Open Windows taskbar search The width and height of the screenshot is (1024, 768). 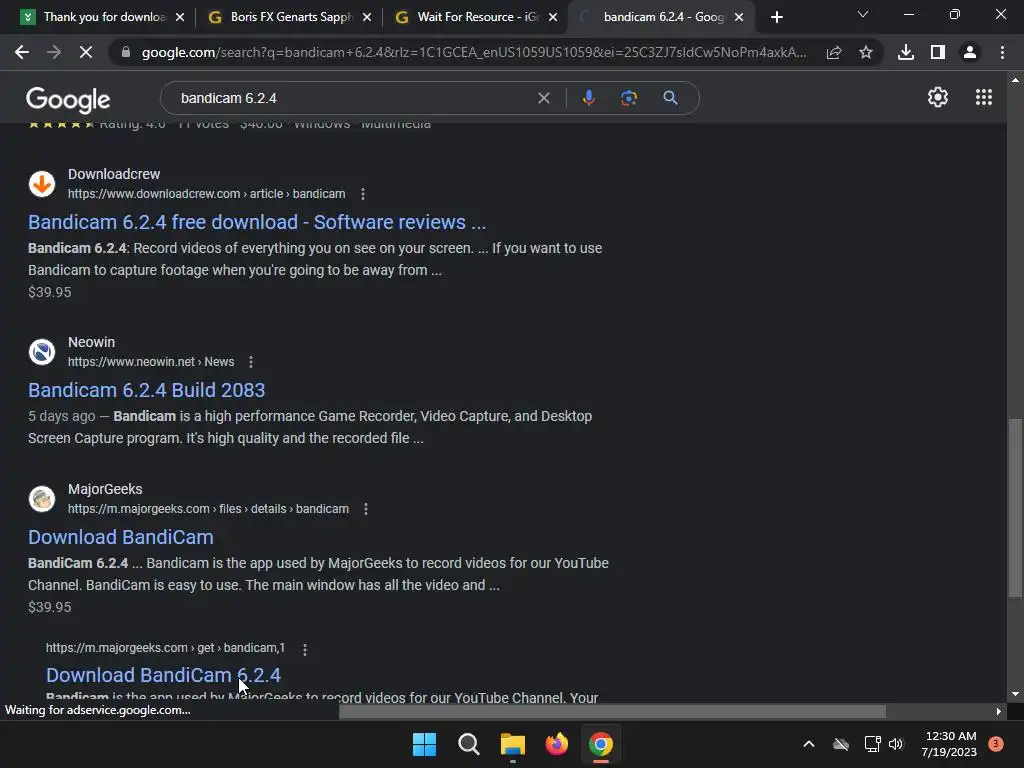coord(468,744)
